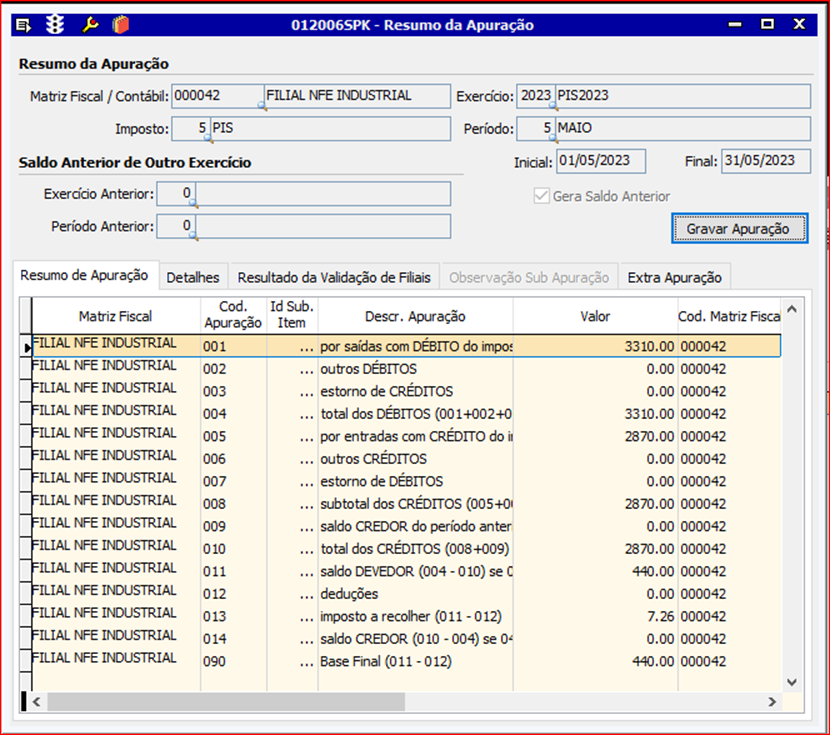
Task: Toggle the Gera Saldo Anterior checkbox
Action: (542, 197)
